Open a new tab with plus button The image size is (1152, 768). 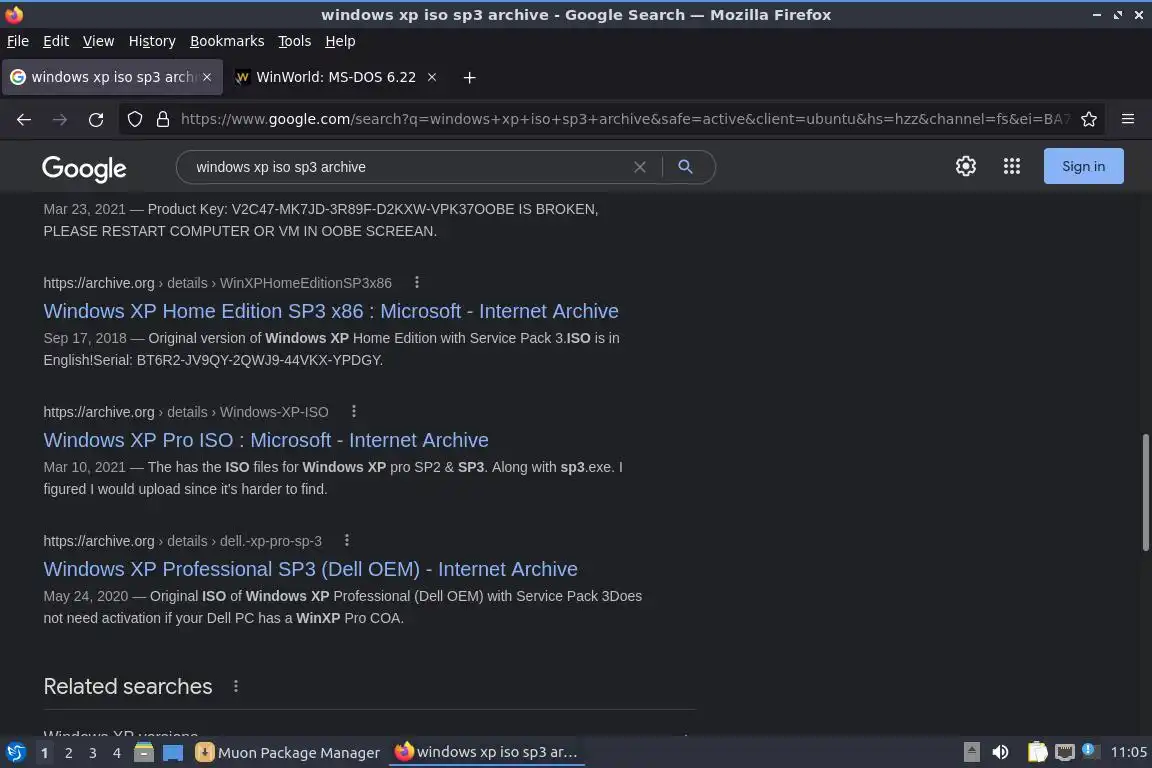[x=469, y=77]
